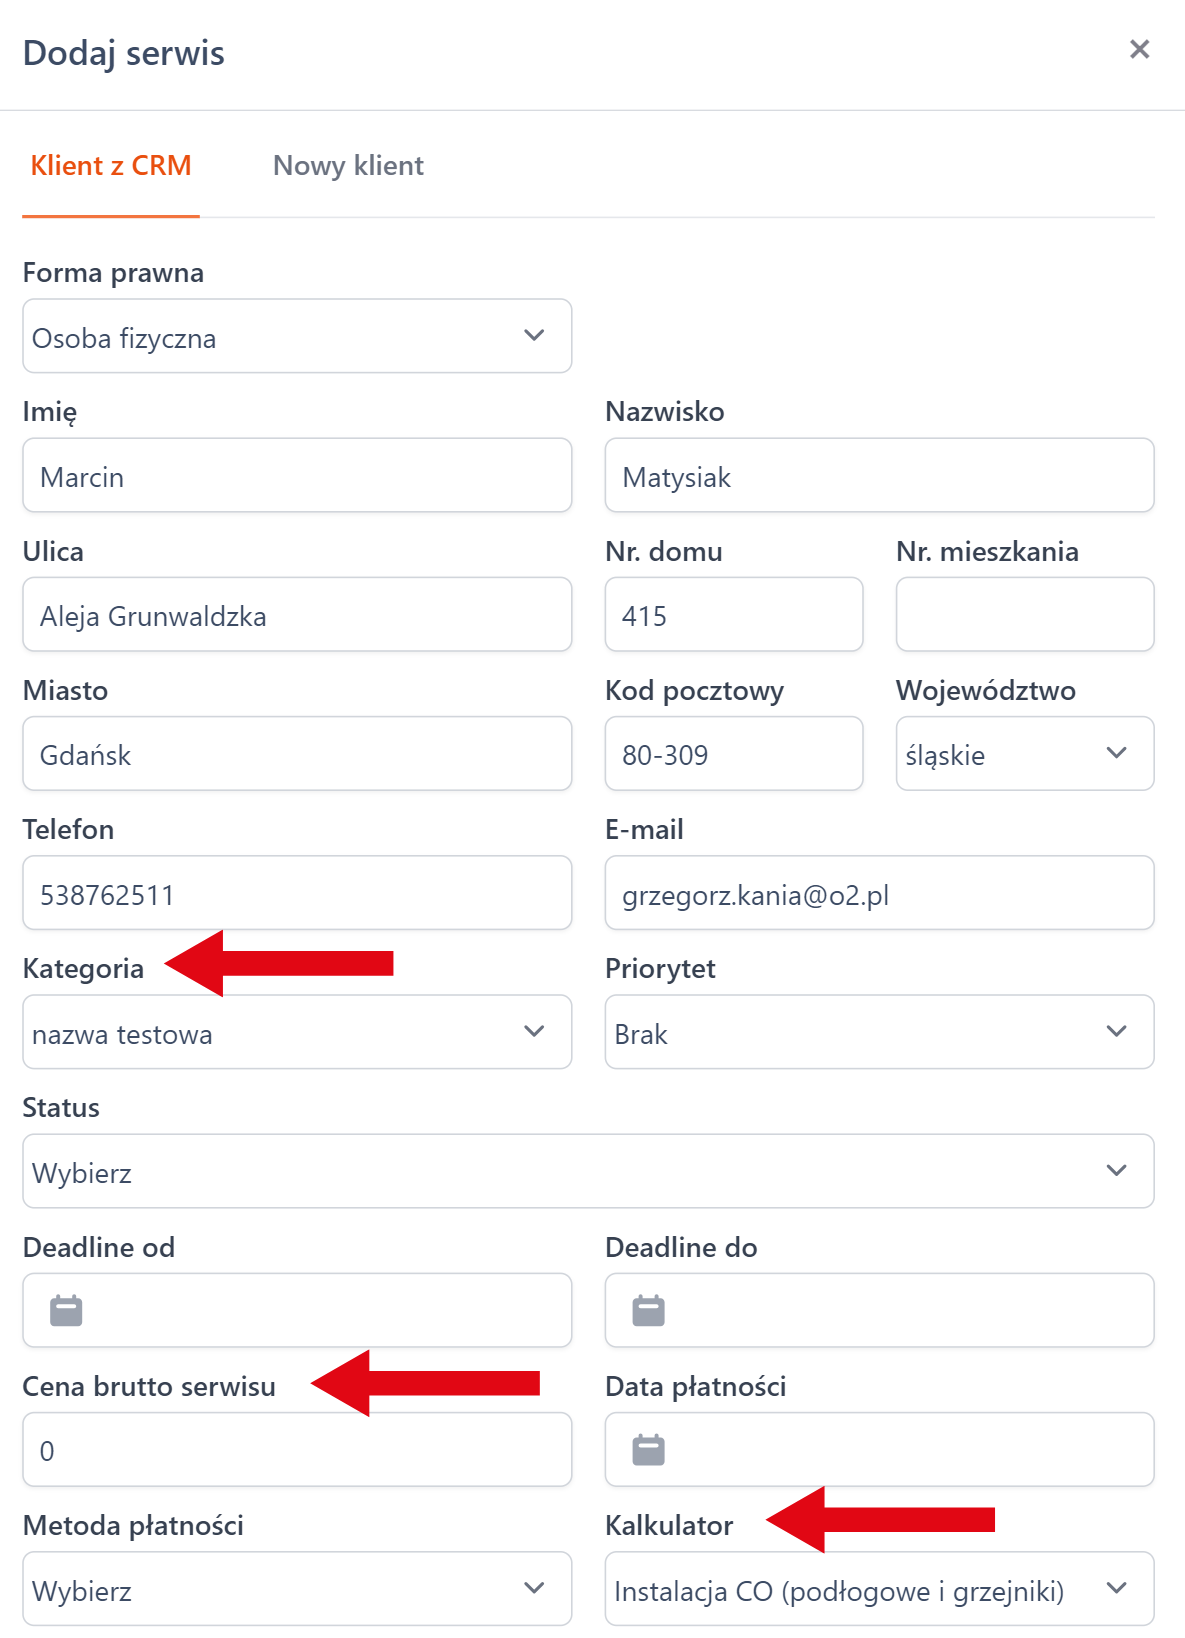The height and width of the screenshot is (1638, 1185).
Task: Open the Kalkulator dropdown
Action: tap(879, 1589)
